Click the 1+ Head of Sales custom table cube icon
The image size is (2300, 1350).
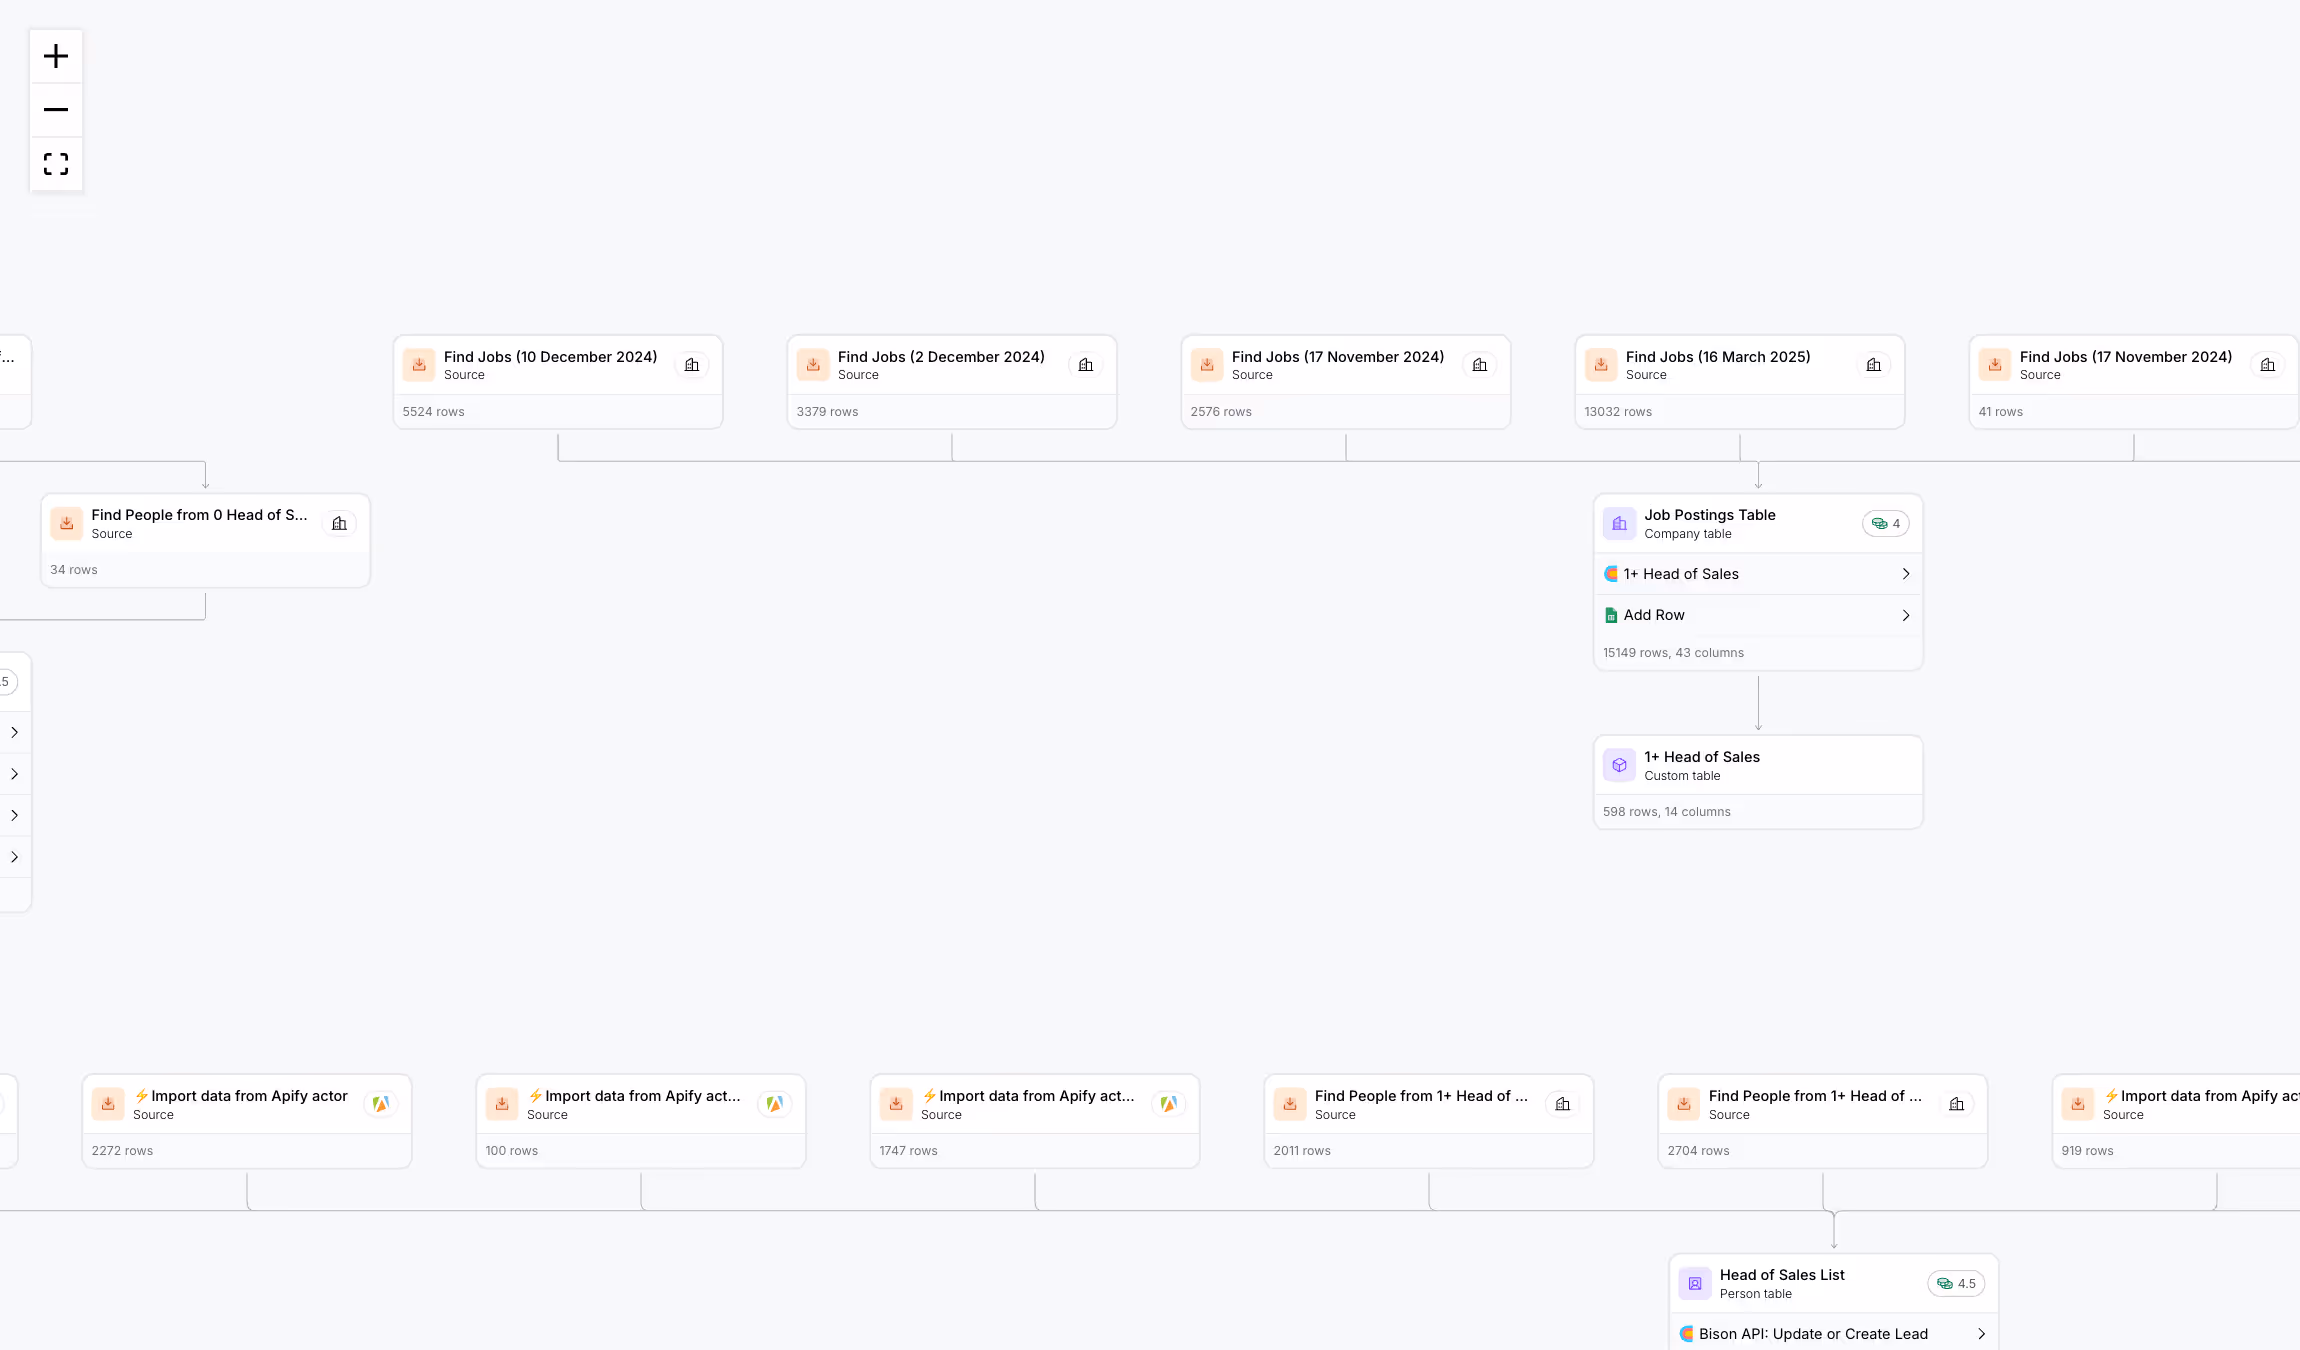[x=1619, y=765]
